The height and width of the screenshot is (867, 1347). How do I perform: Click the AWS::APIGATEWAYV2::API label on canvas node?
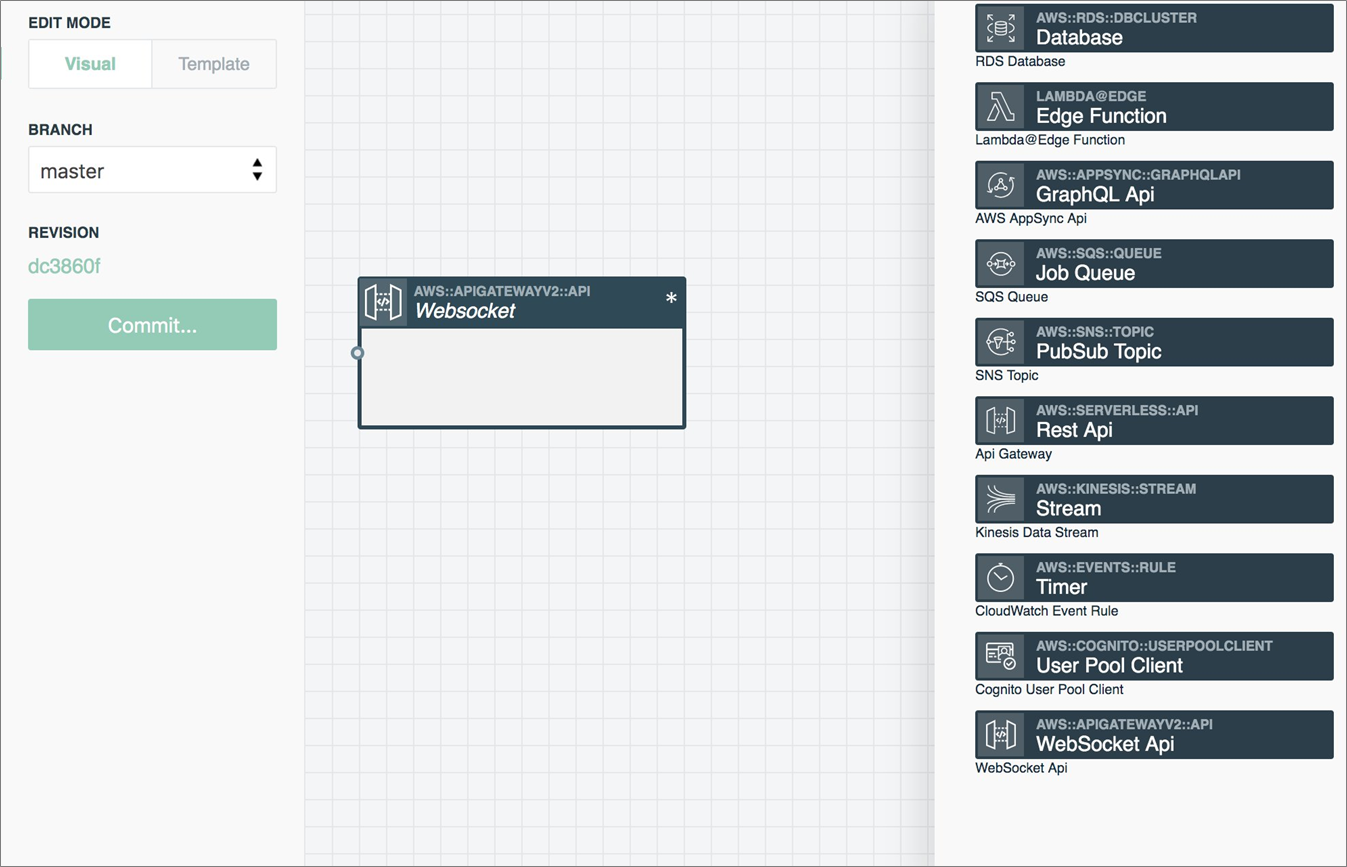tap(502, 291)
